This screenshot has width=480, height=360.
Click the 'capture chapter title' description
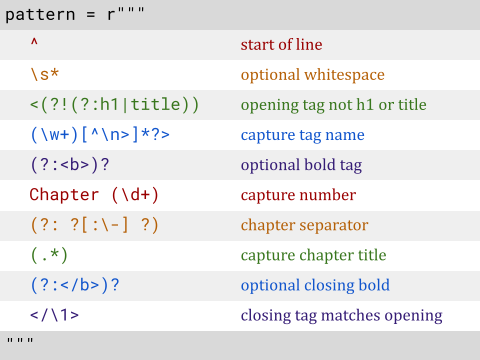(313, 255)
